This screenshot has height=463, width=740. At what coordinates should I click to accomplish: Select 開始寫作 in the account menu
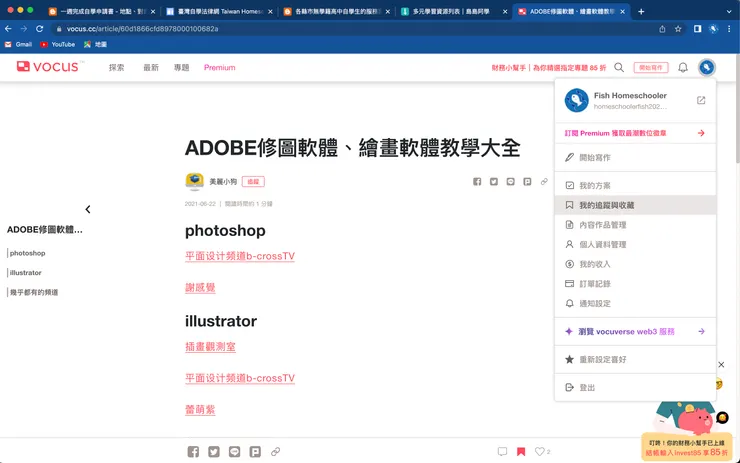click(635, 158)
